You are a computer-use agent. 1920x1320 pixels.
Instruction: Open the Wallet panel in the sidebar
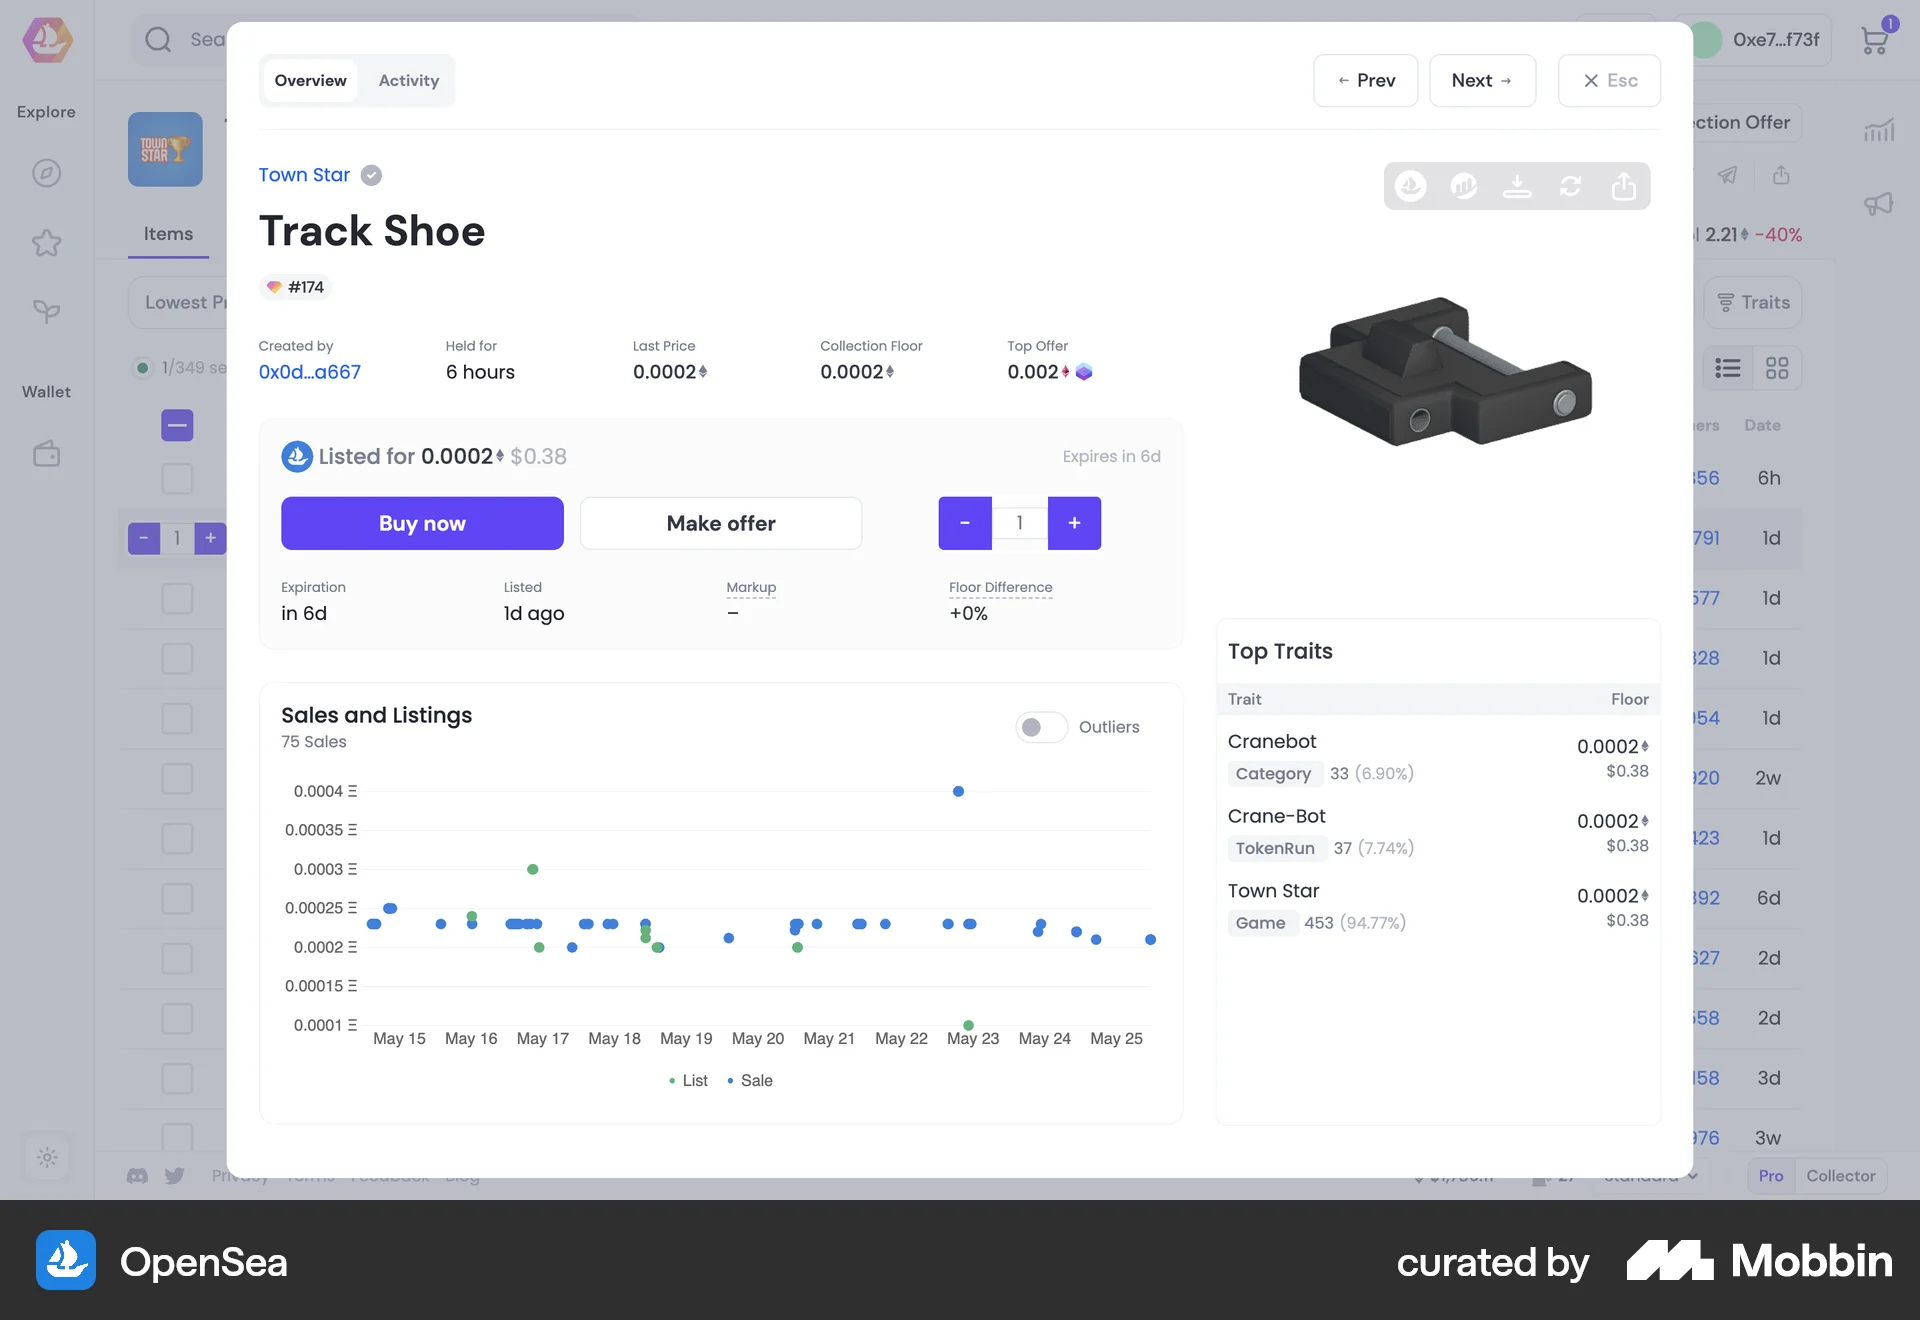point(46,453)
